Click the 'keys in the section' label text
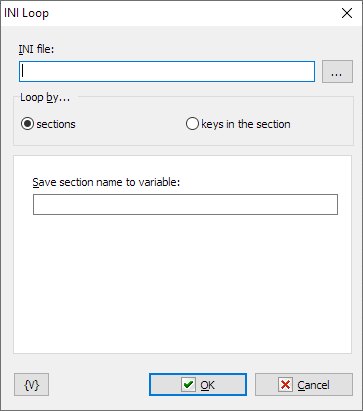363x411 pixels. (x=246, y=124)
